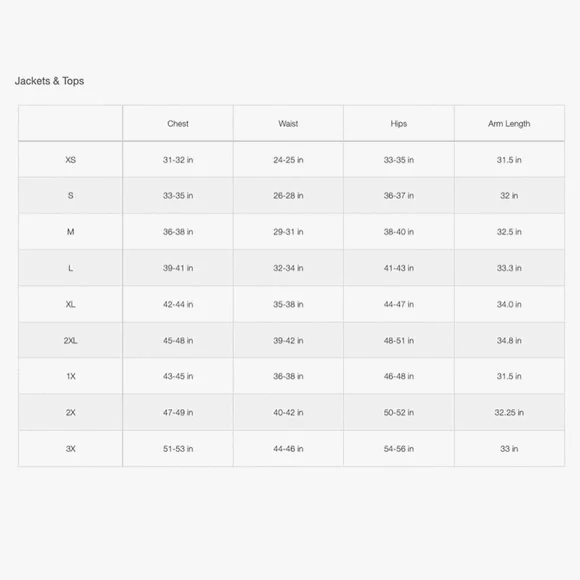The image size is (580, 580).
Task: Select the 2XL size row label
Action: [70, 341]
